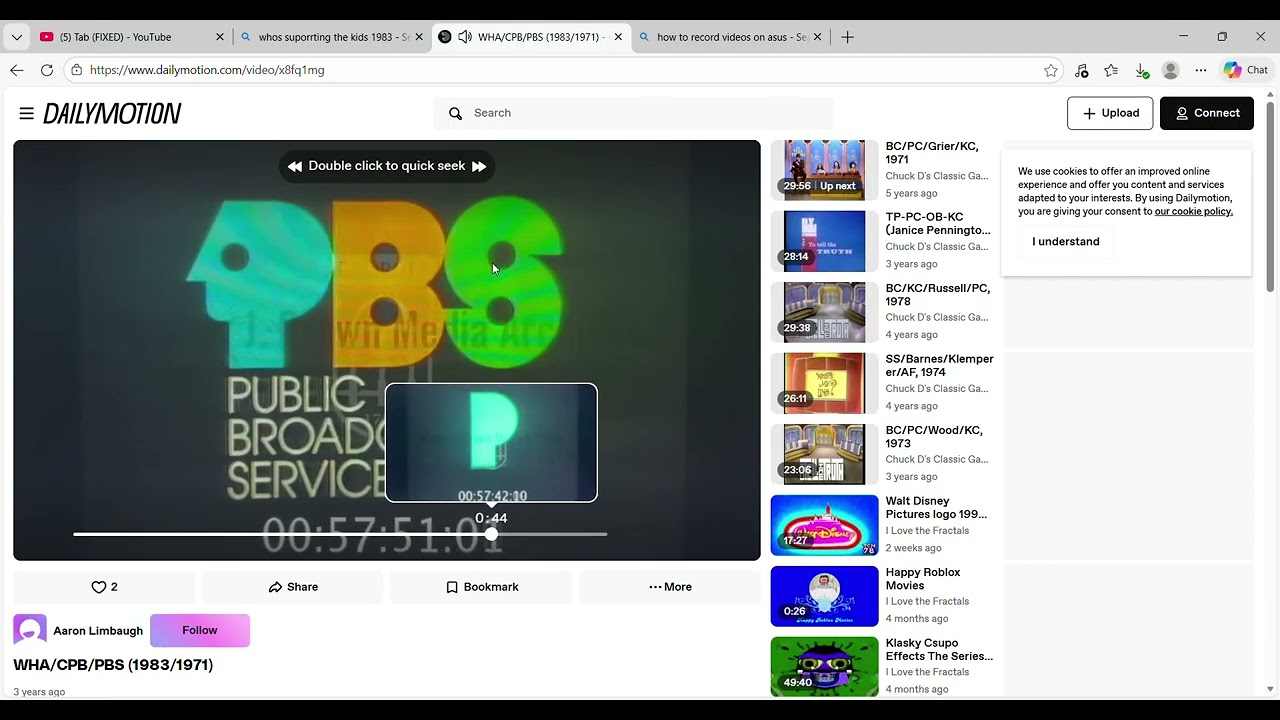Like the video with heart icon

(104, 587)
